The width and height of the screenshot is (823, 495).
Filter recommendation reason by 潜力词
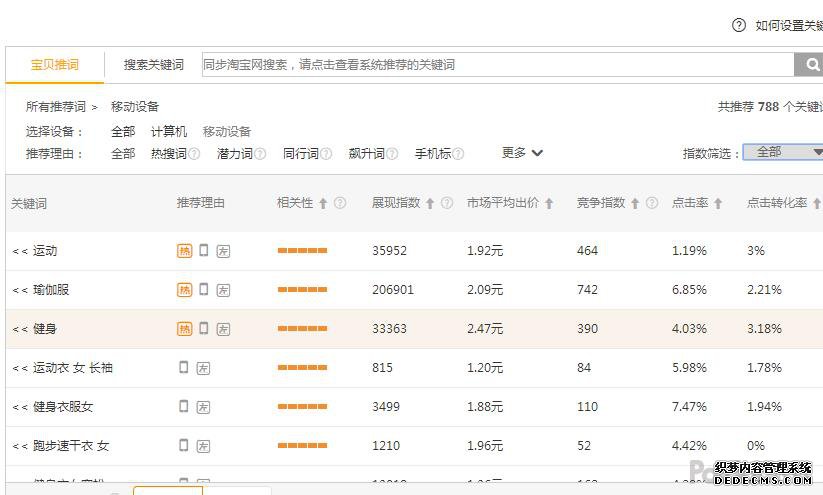click(x=234, y=154)
